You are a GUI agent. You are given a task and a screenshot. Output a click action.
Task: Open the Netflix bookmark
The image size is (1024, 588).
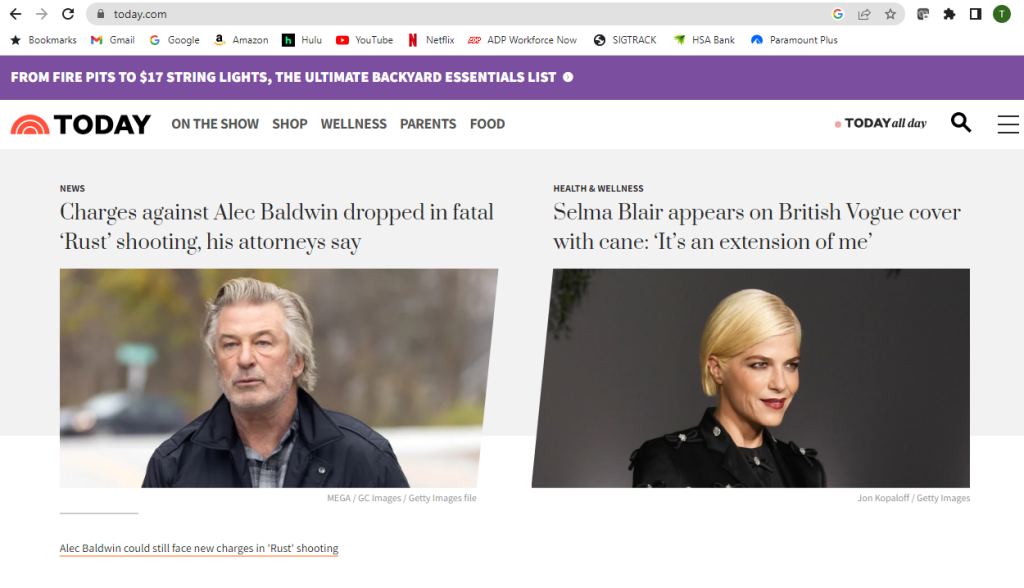pyautogui.click(x=431, y=40)
